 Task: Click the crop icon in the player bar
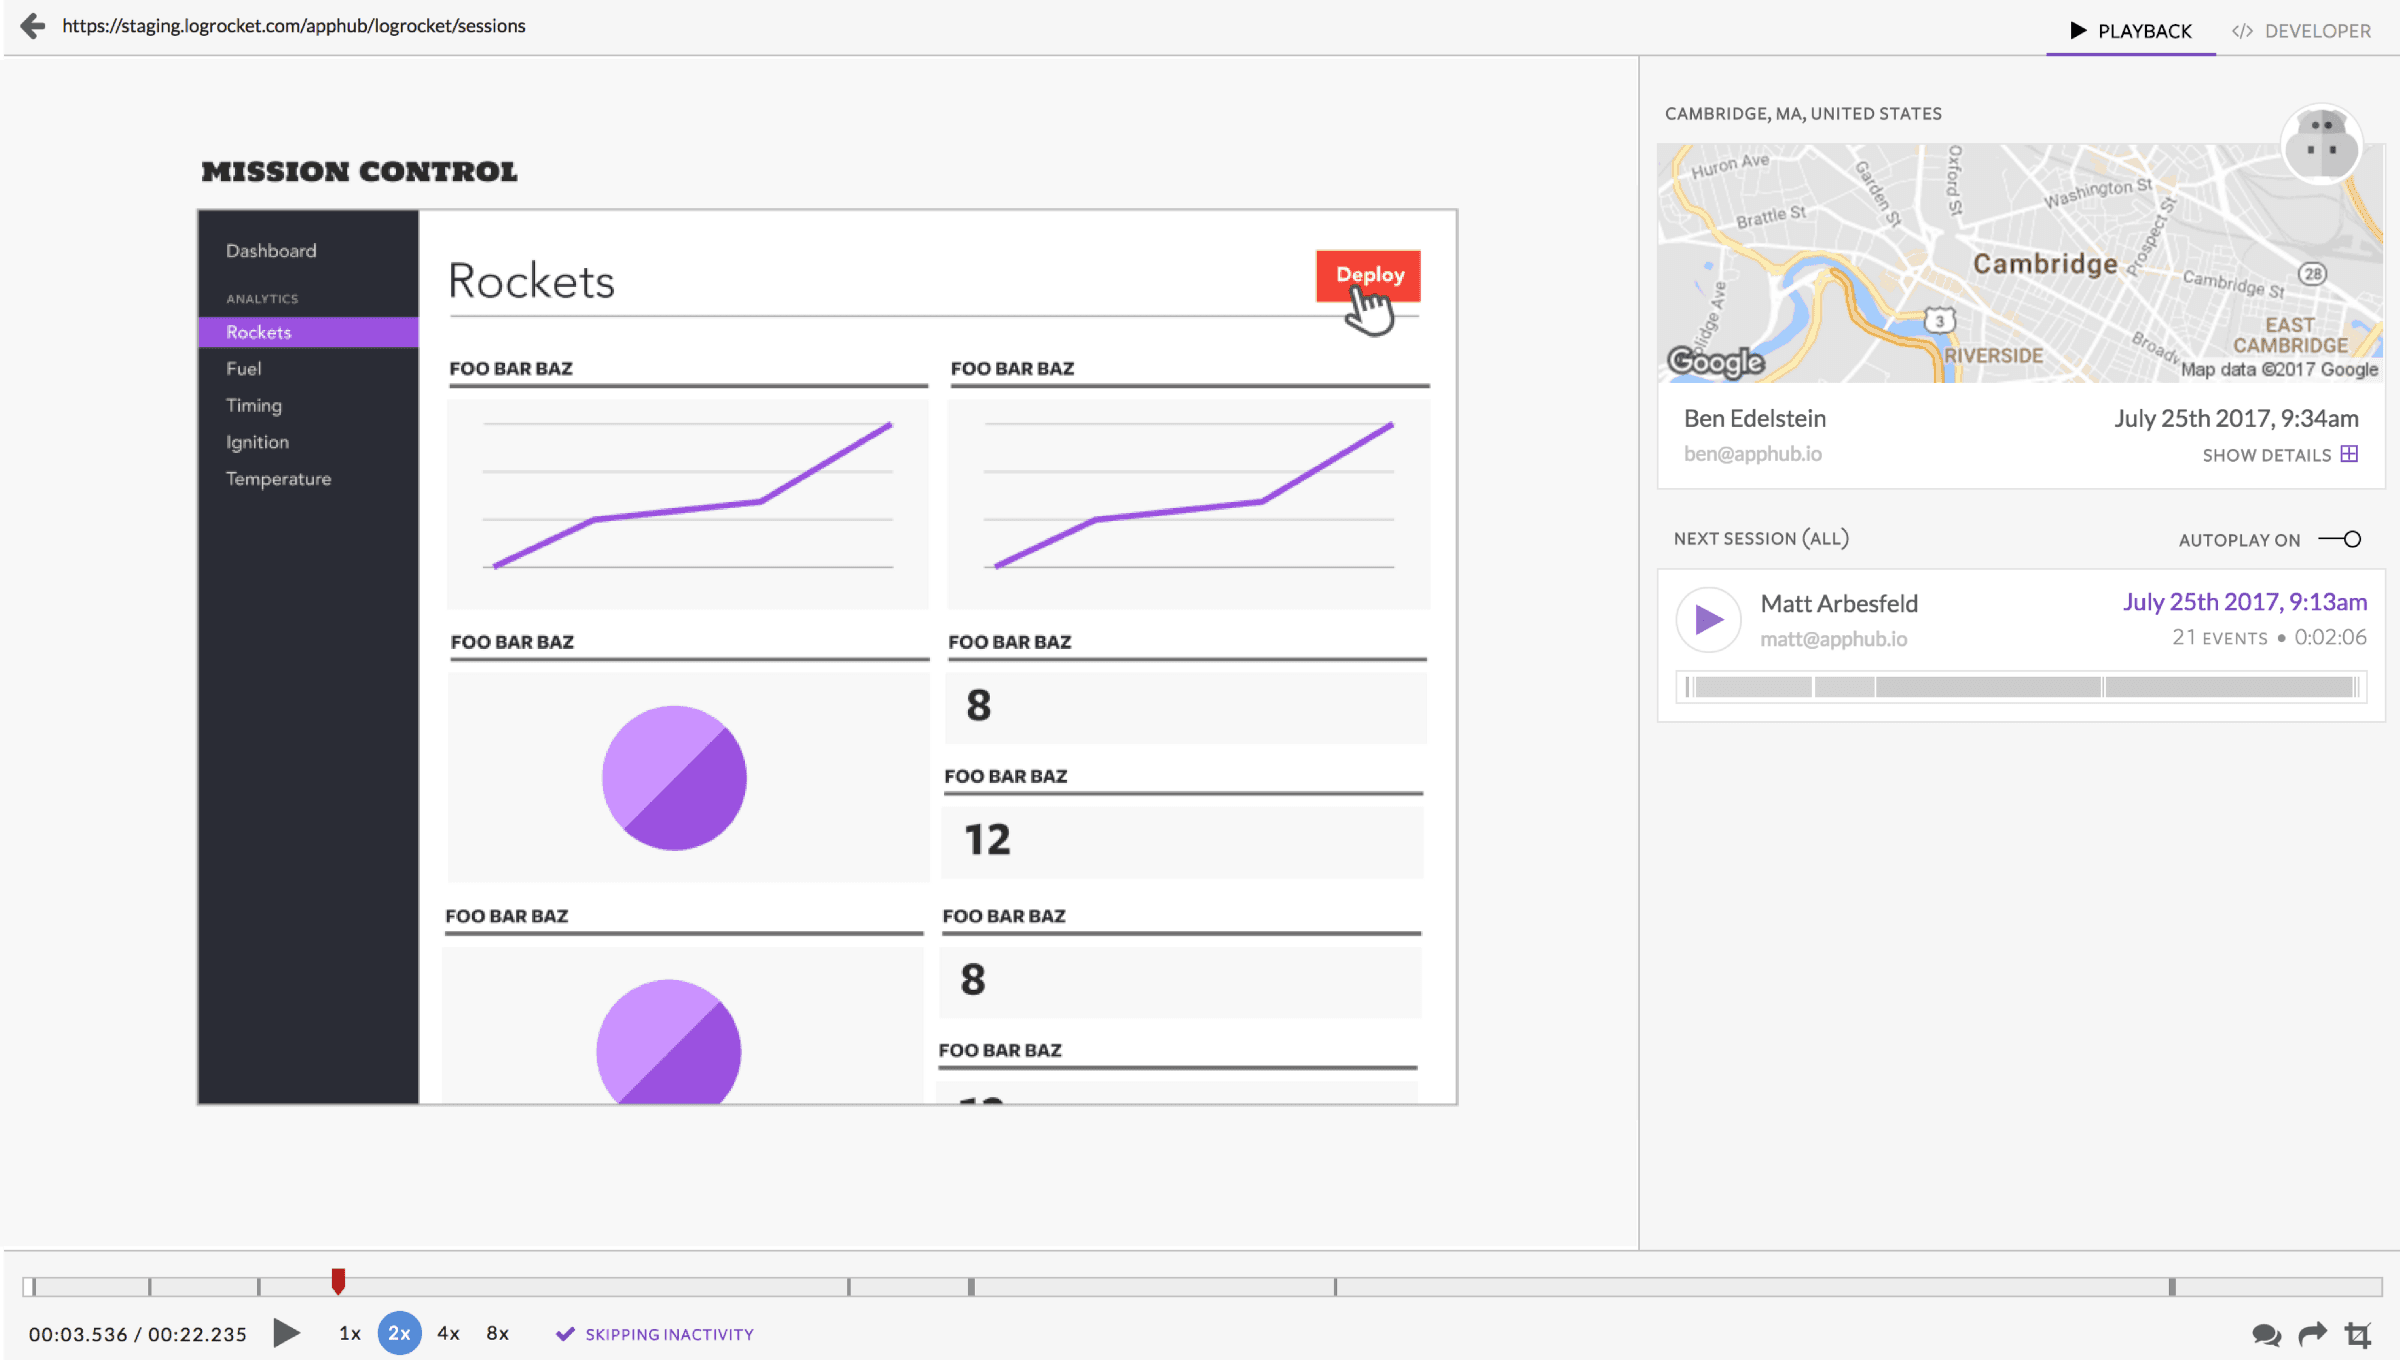point(2359,1334)
